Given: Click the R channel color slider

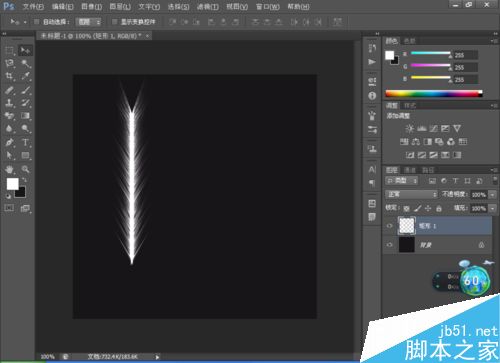Looking at the screenshot, I should [431, 53].
